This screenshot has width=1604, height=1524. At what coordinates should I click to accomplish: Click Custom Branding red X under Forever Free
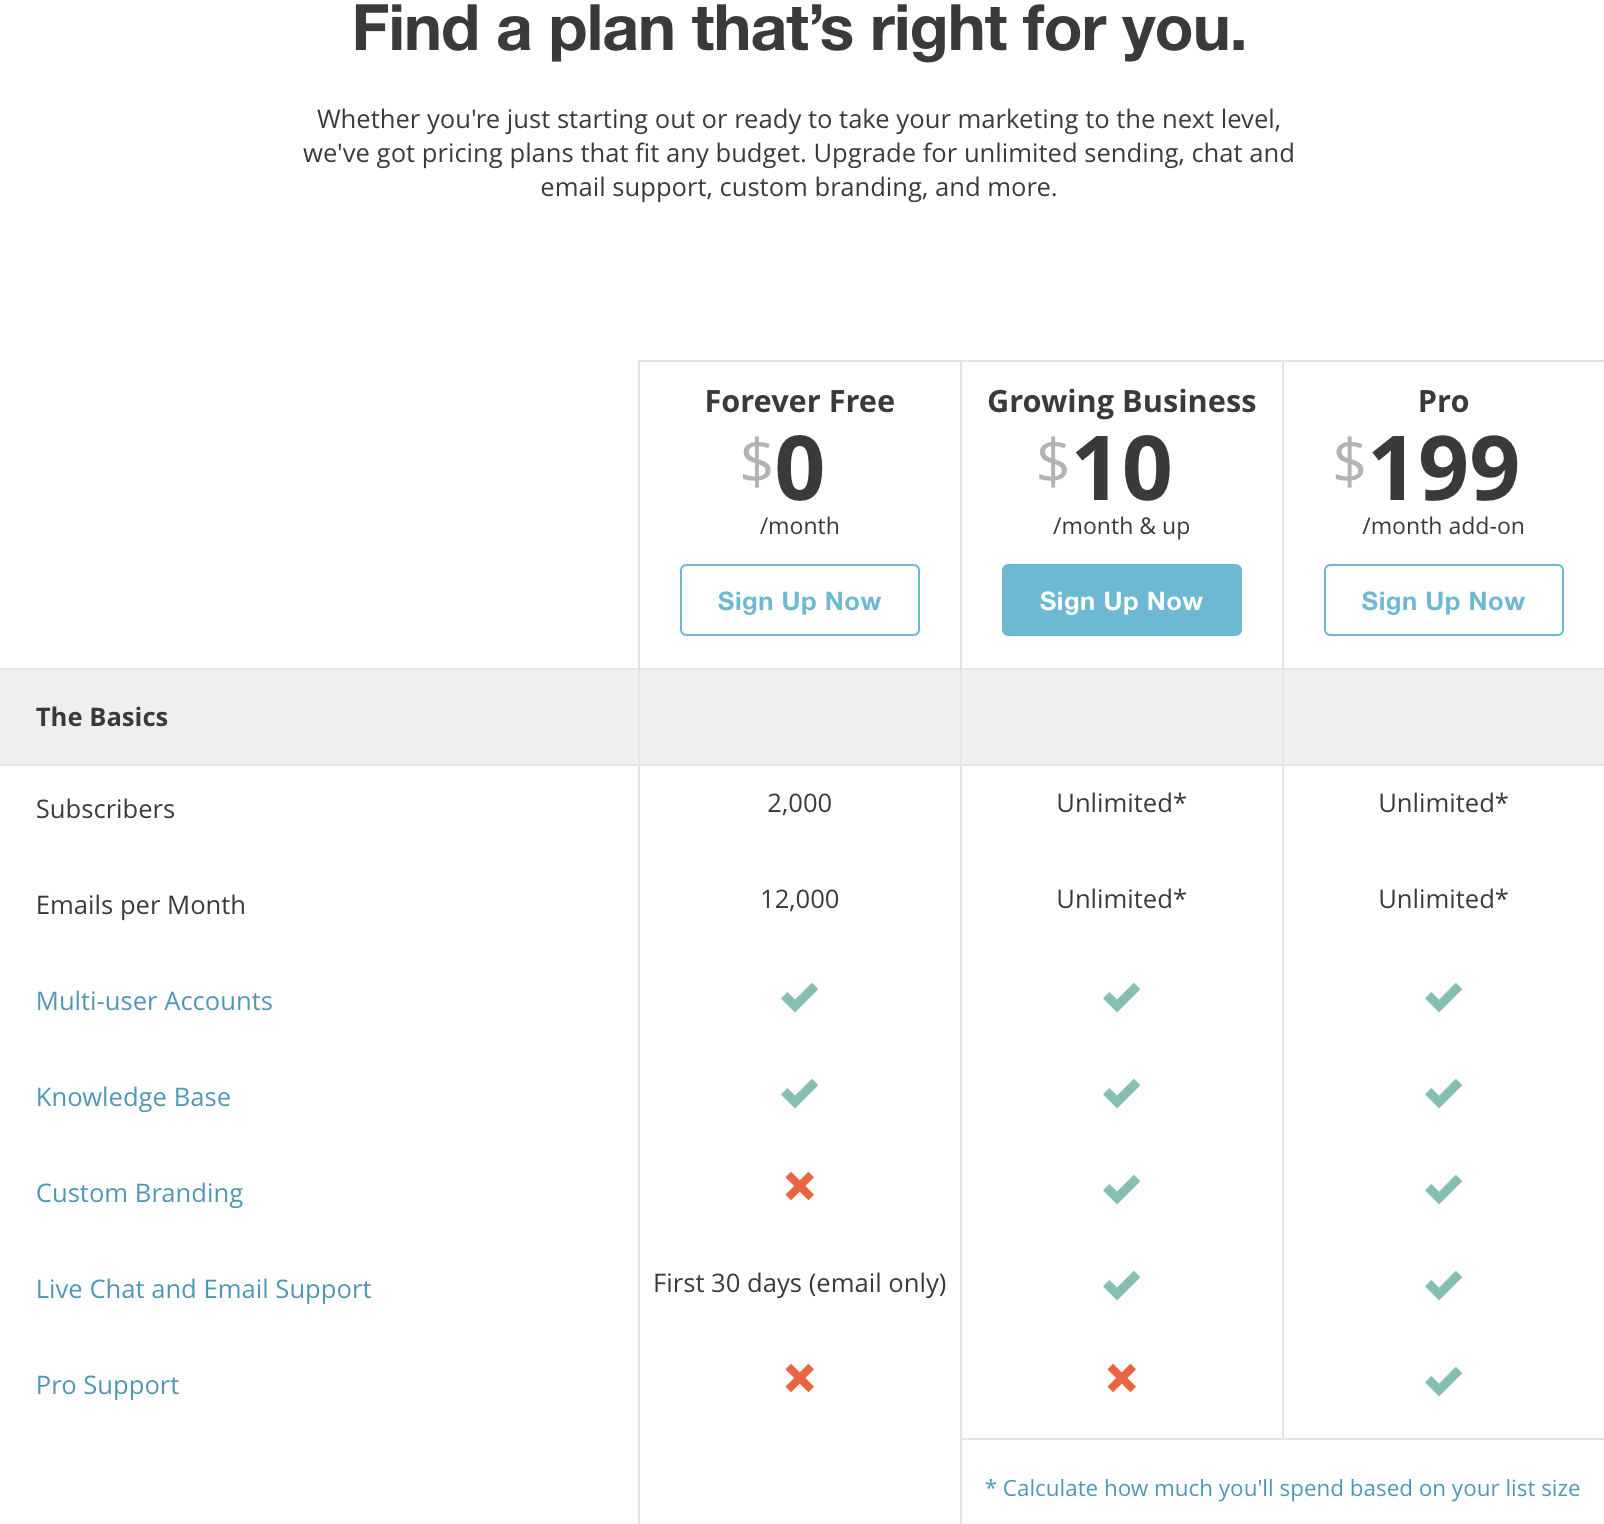(x=799, y=1186)
